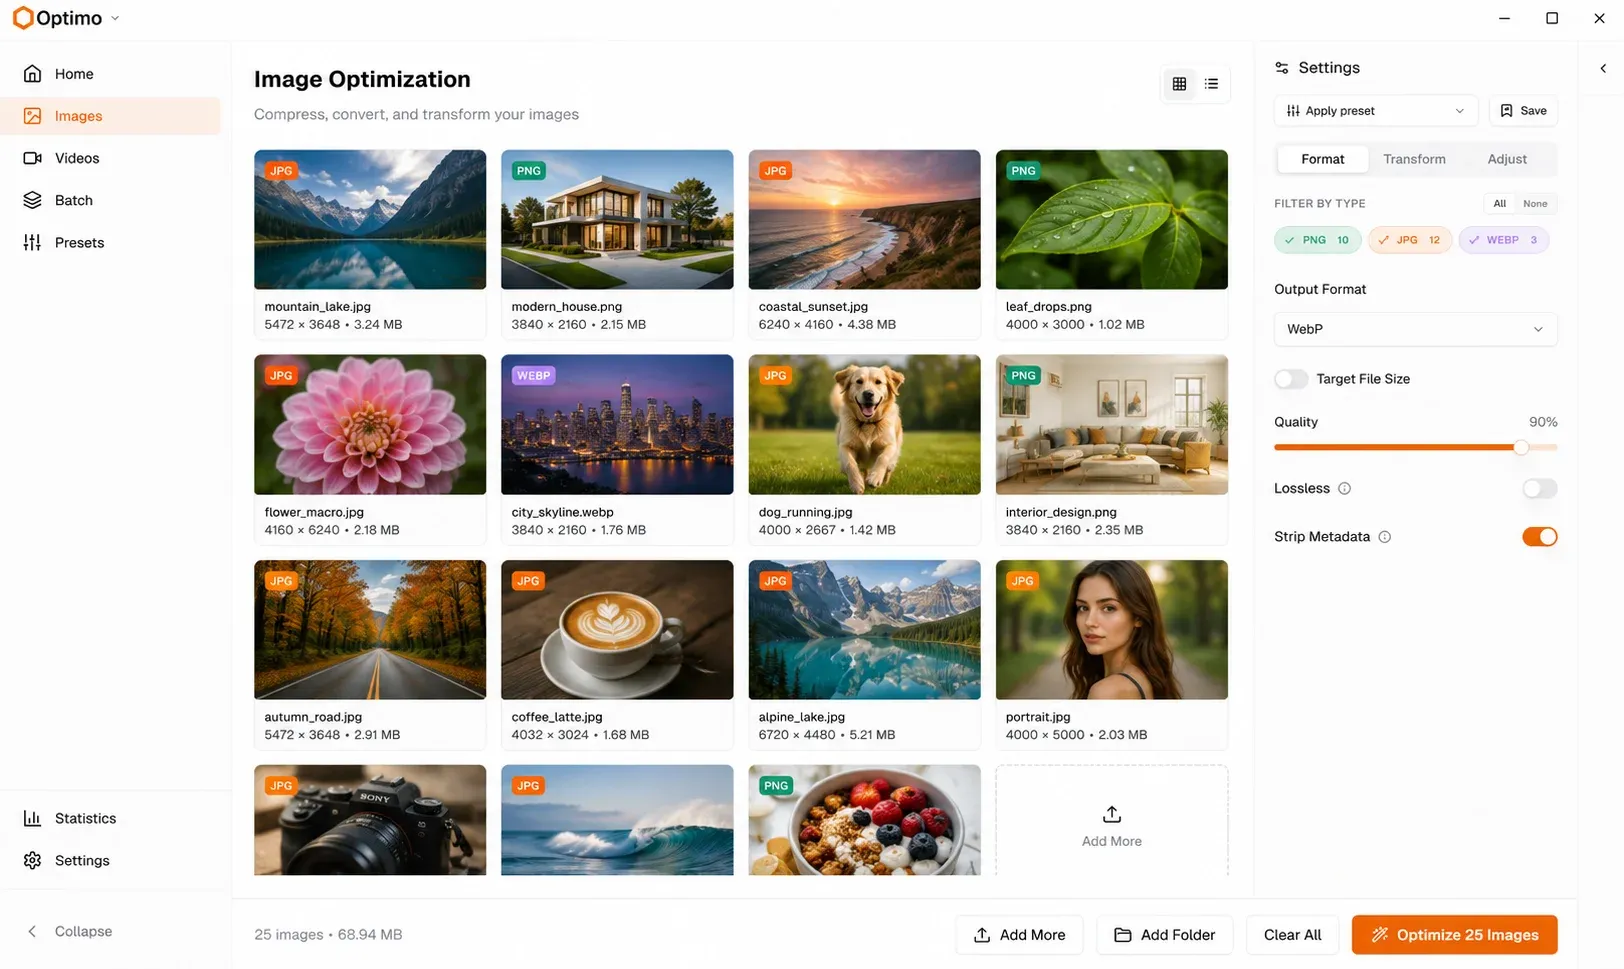Screen dimensions: 1624x969
Task: Enable the Lossless toggle
Action: coord(1540,488)
